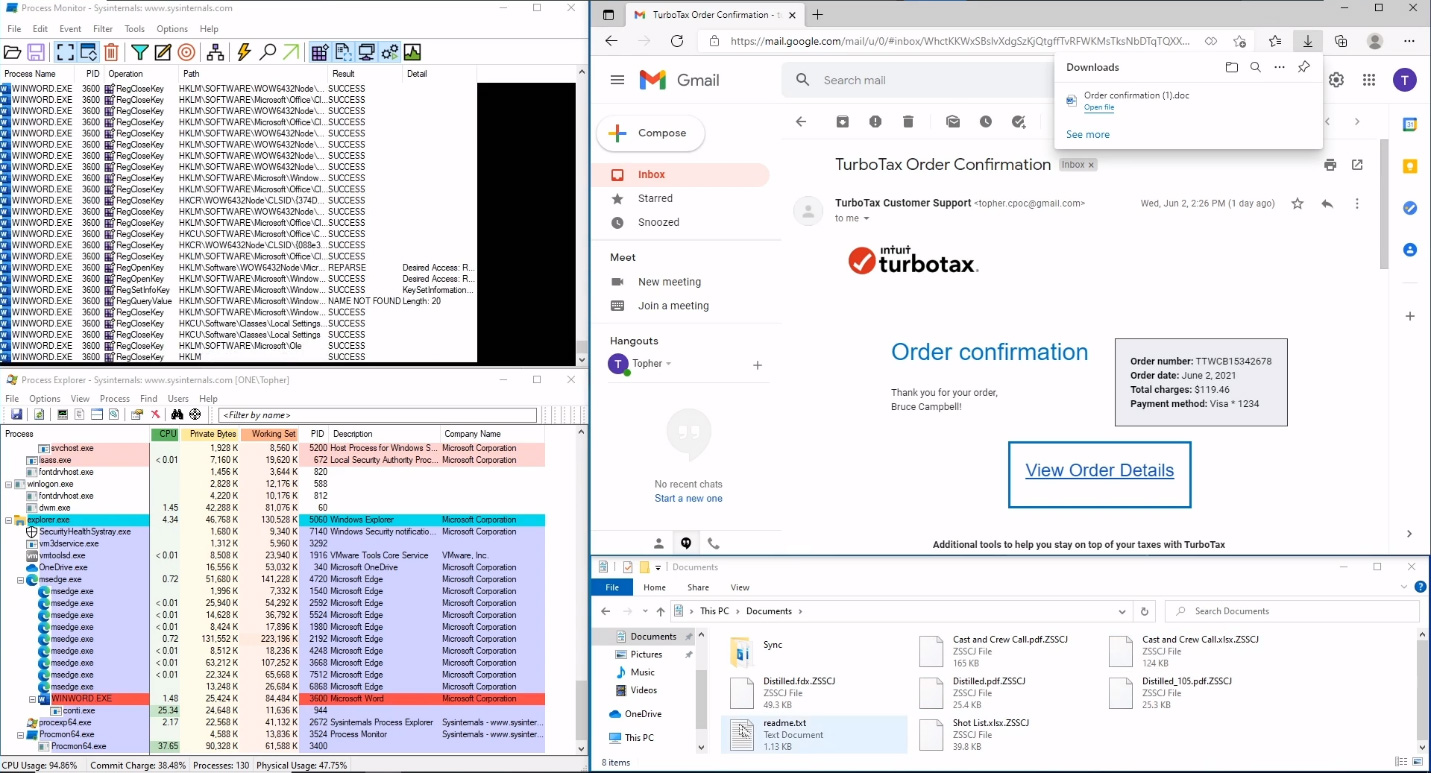Click the View Order Details link
This screenshot has height=773, width=1431.
pyautogui.click(x=1100, y=470)
